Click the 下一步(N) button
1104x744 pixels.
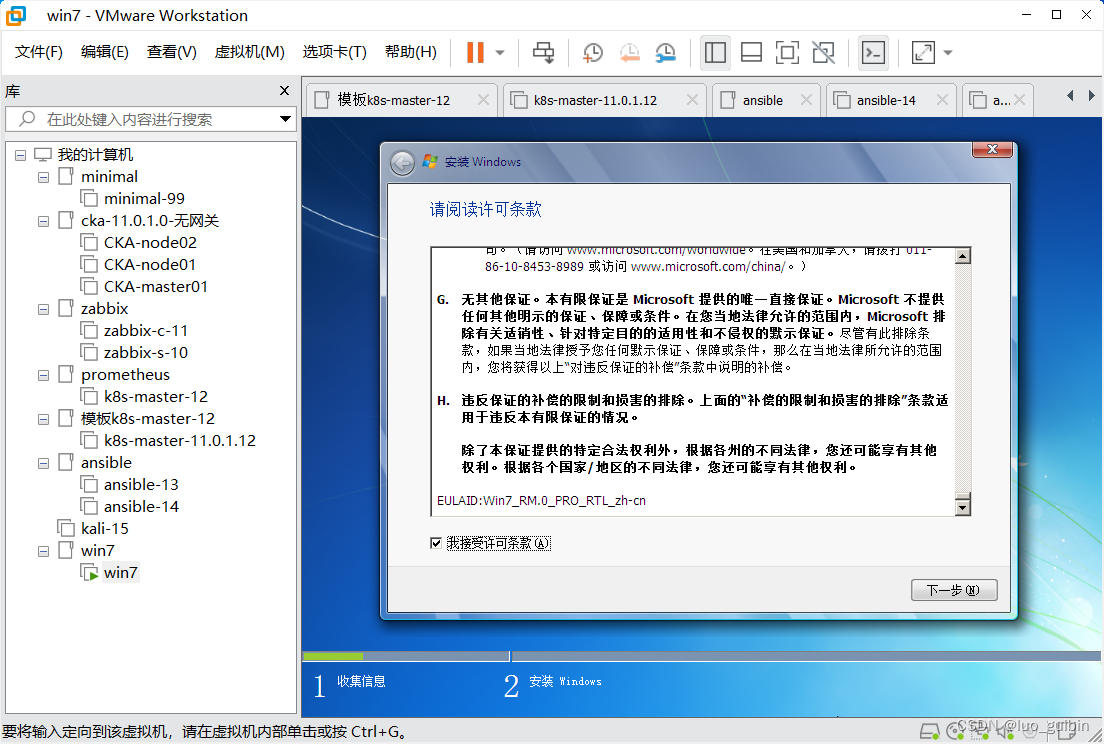(x=954, y=590)
